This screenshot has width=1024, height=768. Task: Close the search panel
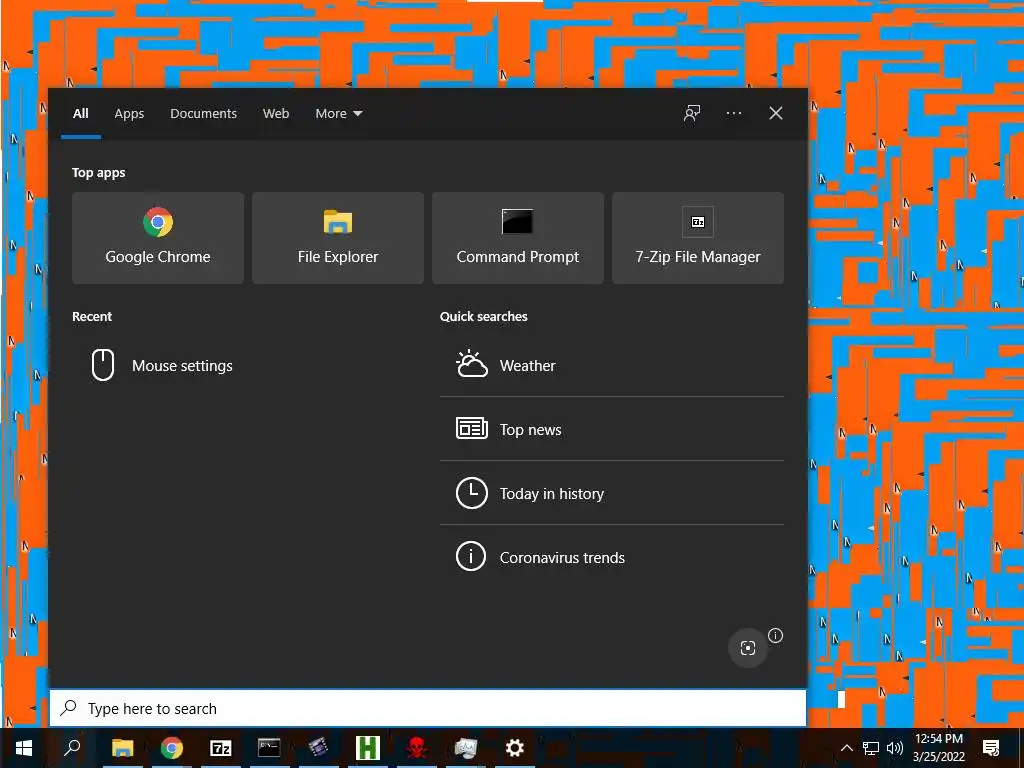(x=775, y=114)
